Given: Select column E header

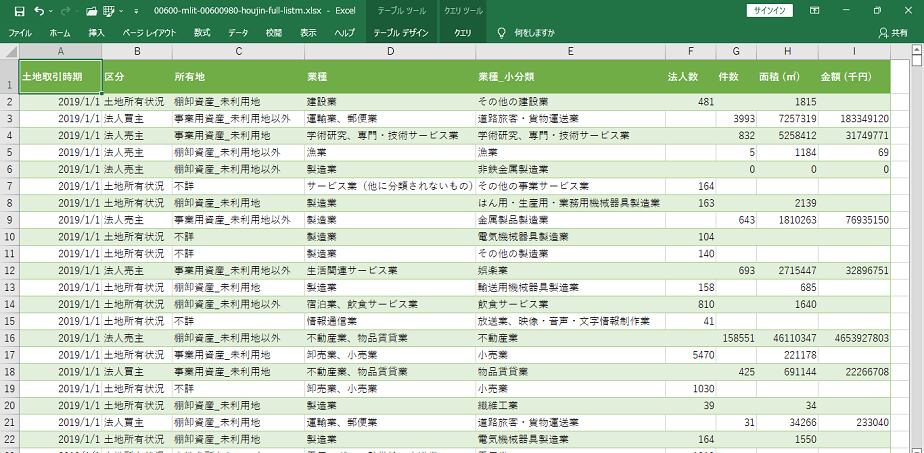Looking at the screenshot, I should point(570,51).
